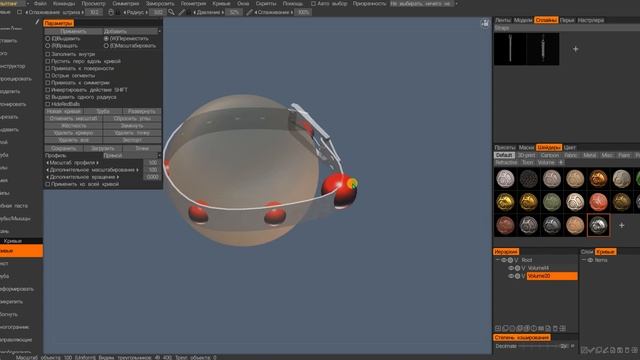Switch to the Слои tab

587,252
